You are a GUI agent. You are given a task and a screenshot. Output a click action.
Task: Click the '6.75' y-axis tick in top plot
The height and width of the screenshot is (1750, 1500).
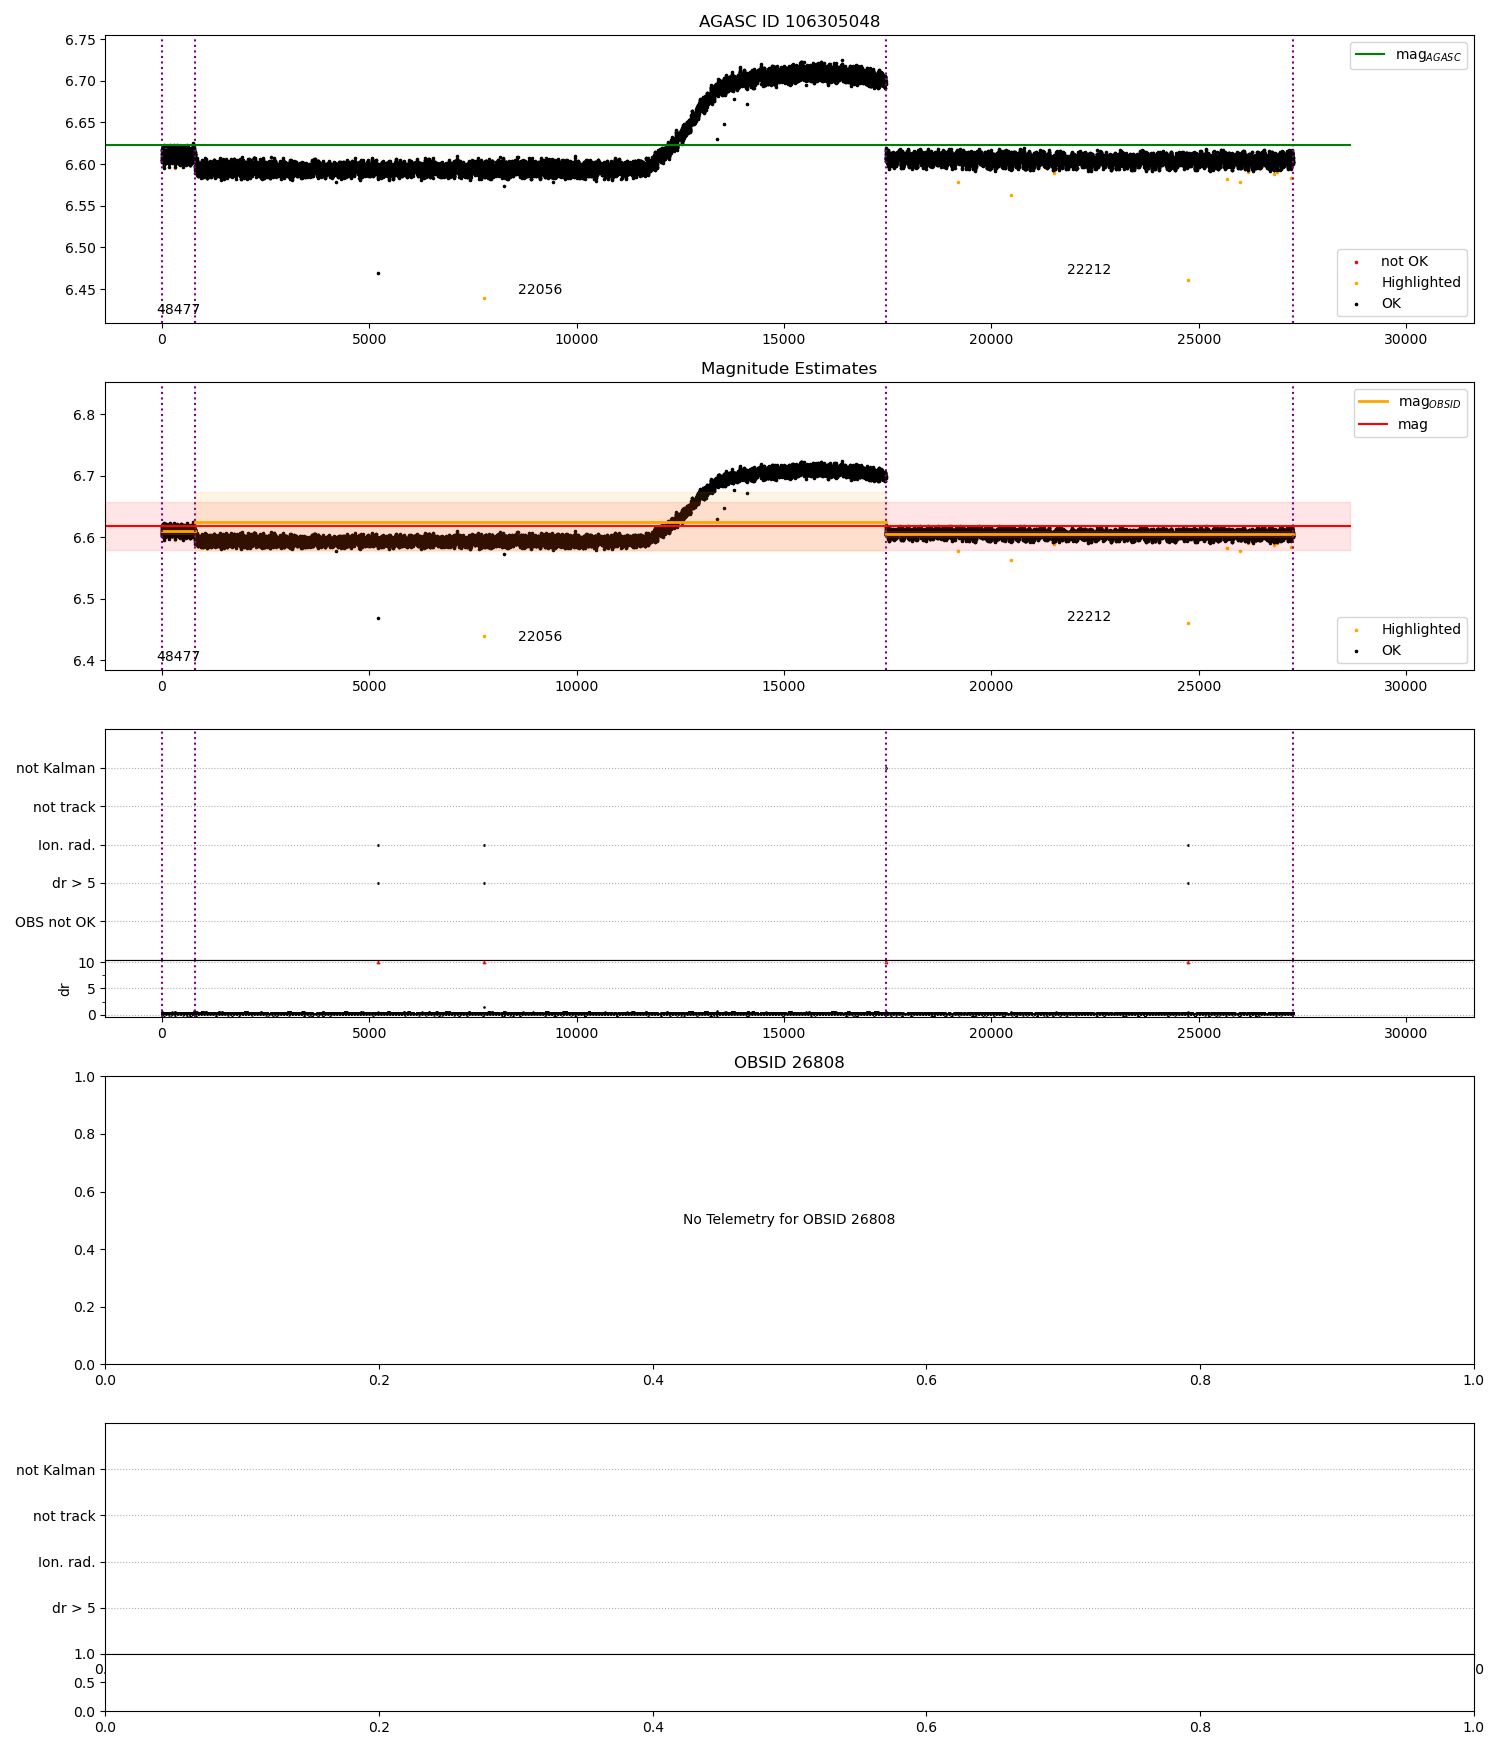pyautogui.click(x=80, y=41)
